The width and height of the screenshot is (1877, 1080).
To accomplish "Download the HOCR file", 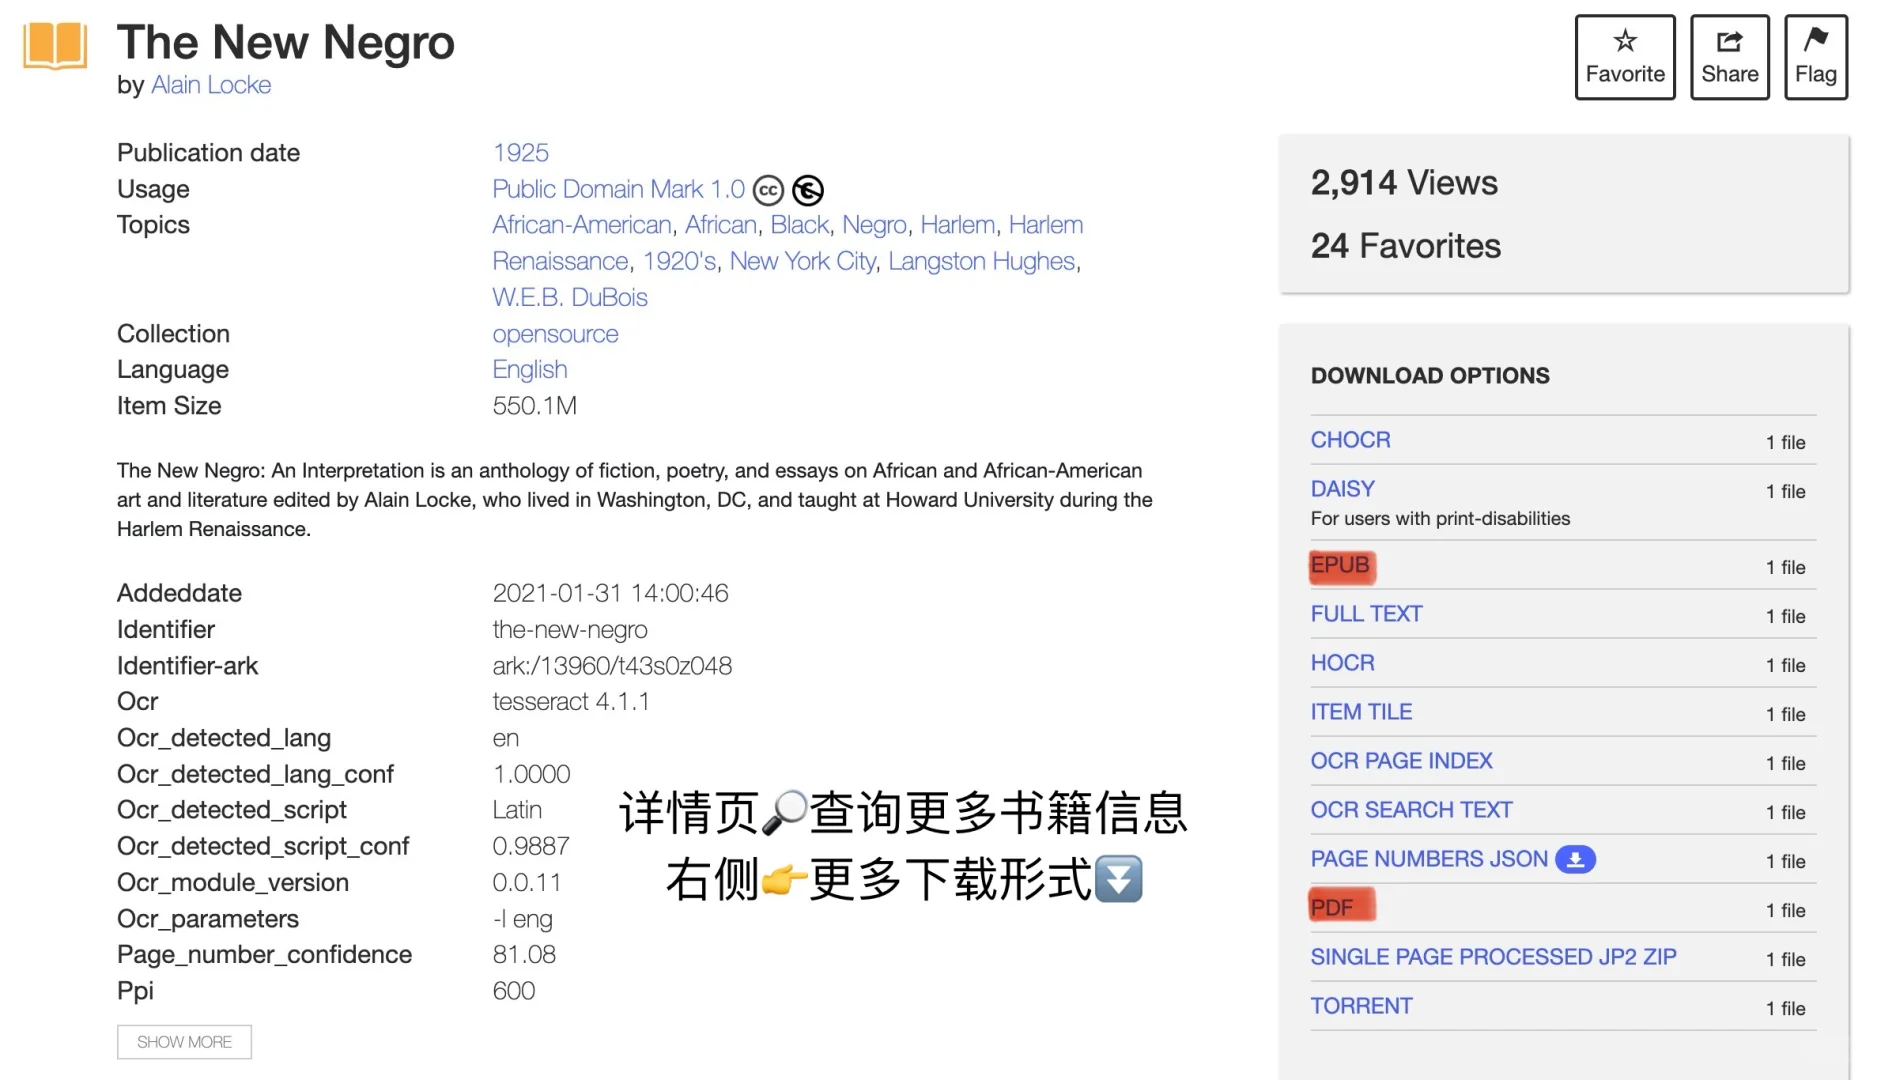I will (x=1342, y=663).
